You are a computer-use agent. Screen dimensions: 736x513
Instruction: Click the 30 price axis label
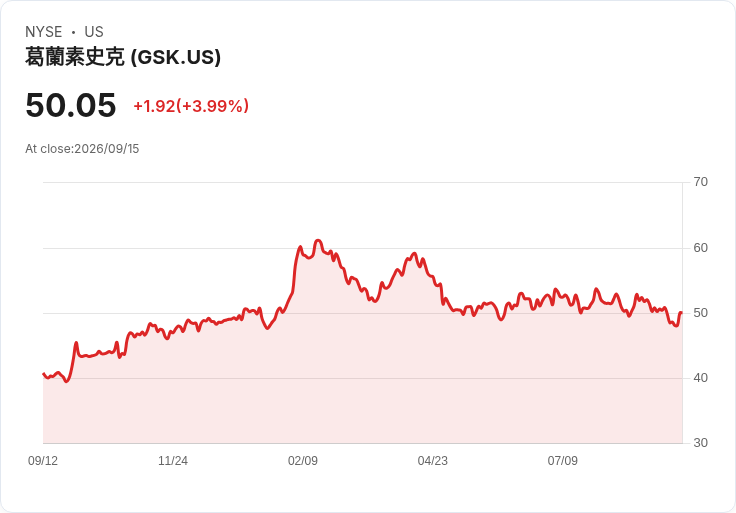(700, 443)
